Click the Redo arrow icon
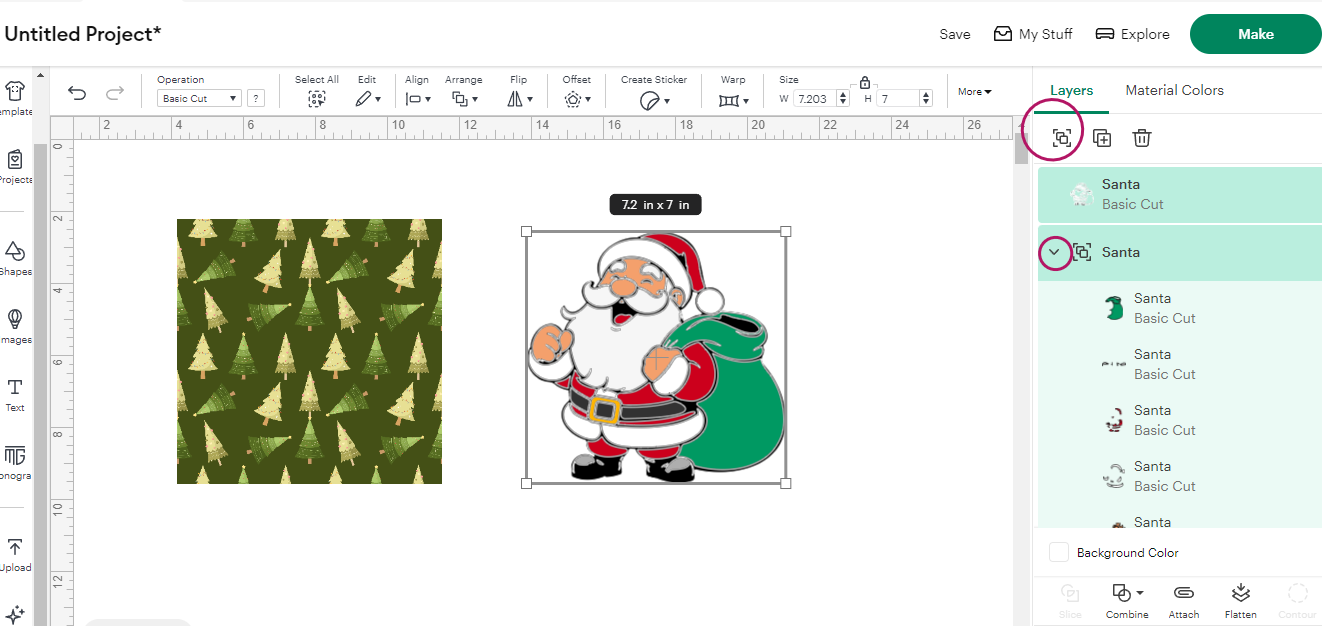Image resolution: width=1322 pixels, height=626 pixels. tap(115, 93)
